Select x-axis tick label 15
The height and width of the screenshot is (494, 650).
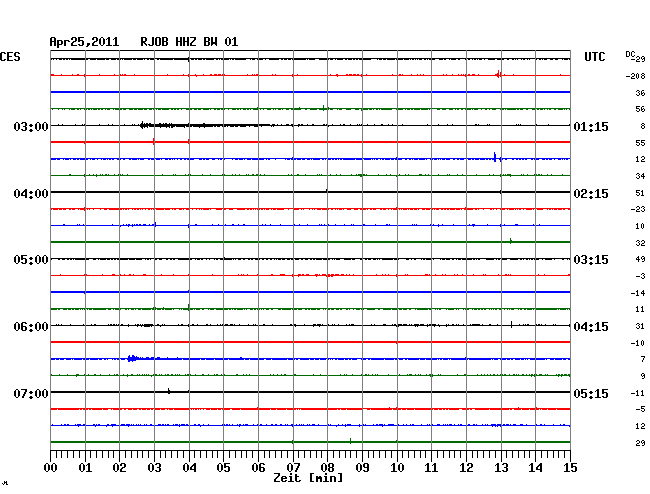(570, 467)
